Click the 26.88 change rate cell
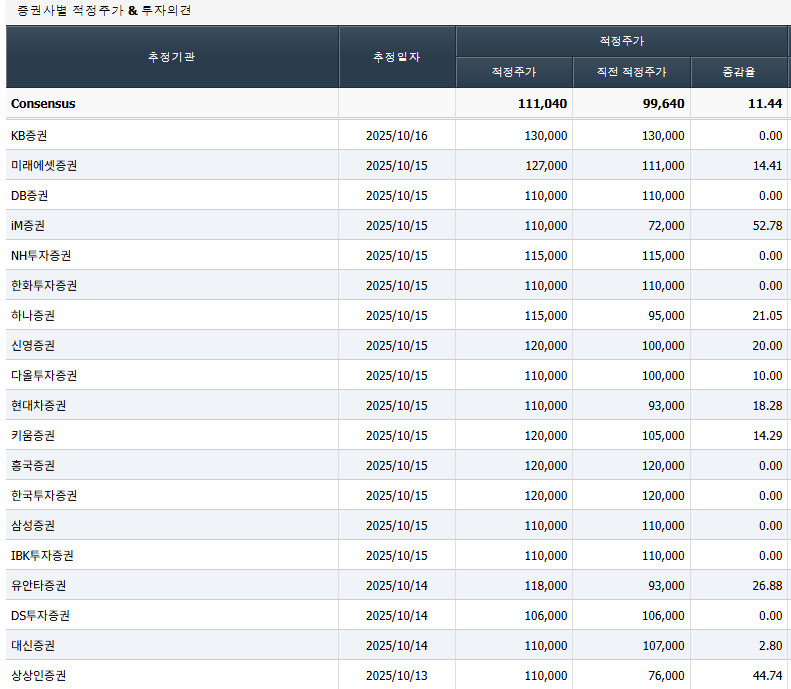The image size is (791, 689). (767, 586)
